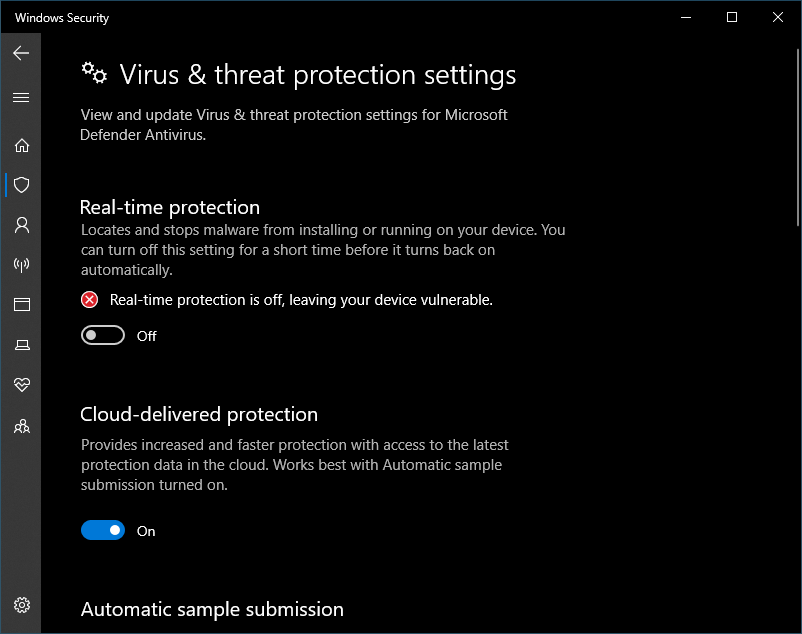Open Account protection person icon
Screen dimensions: 802x634
[21, 225]
